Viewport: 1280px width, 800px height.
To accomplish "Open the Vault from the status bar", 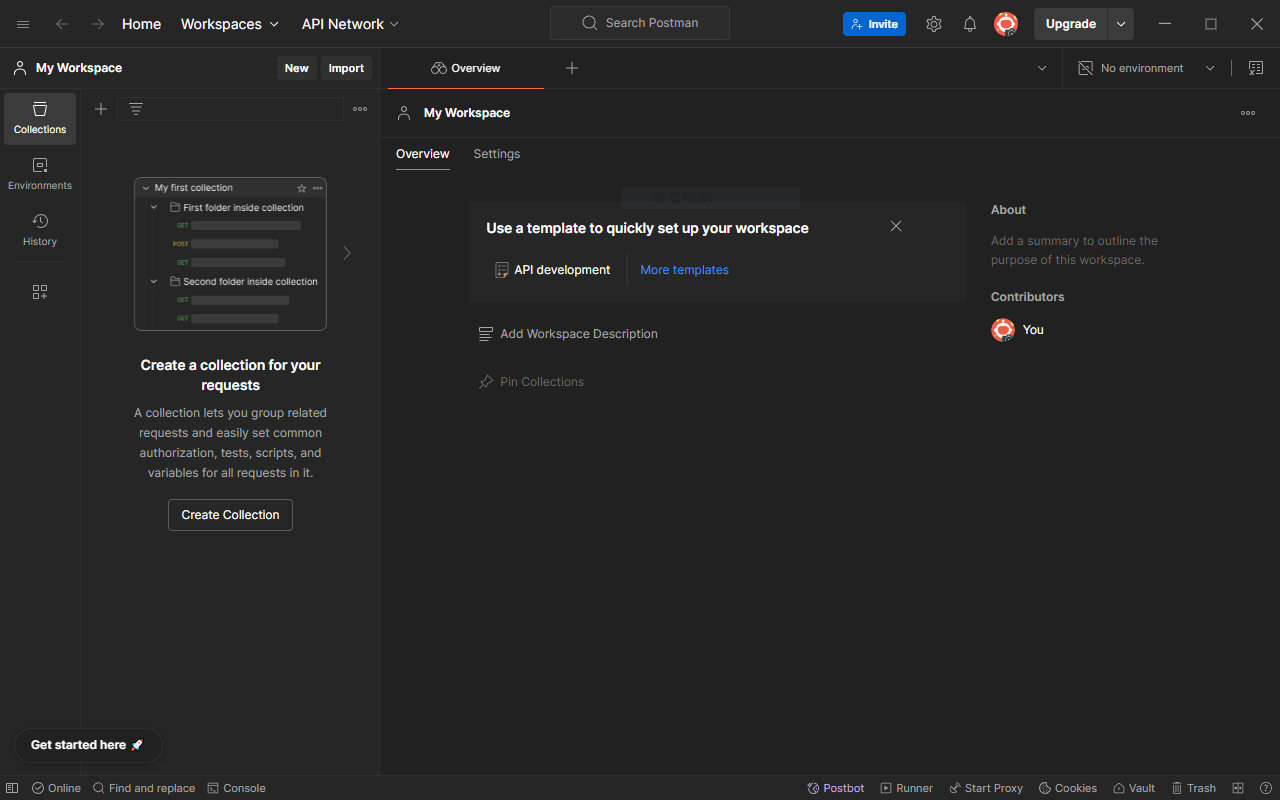I will tap(1134, 788).
